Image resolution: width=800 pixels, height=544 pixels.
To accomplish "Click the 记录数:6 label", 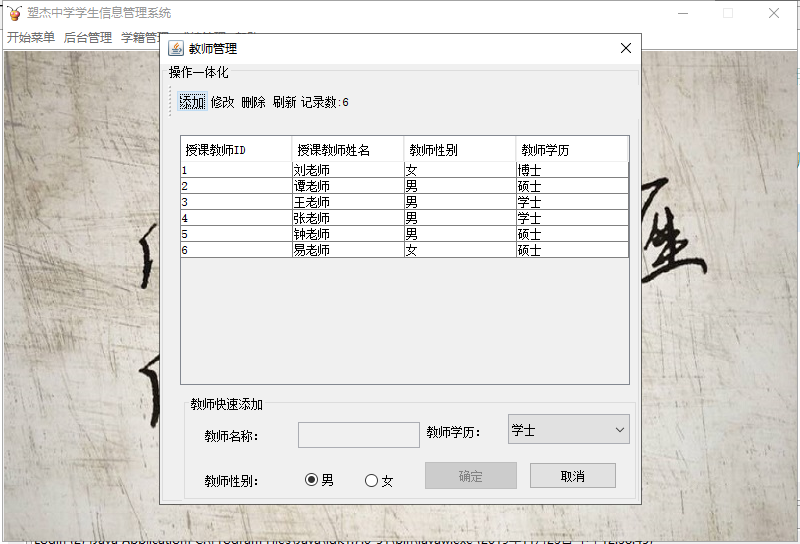I will click(324, 102).
